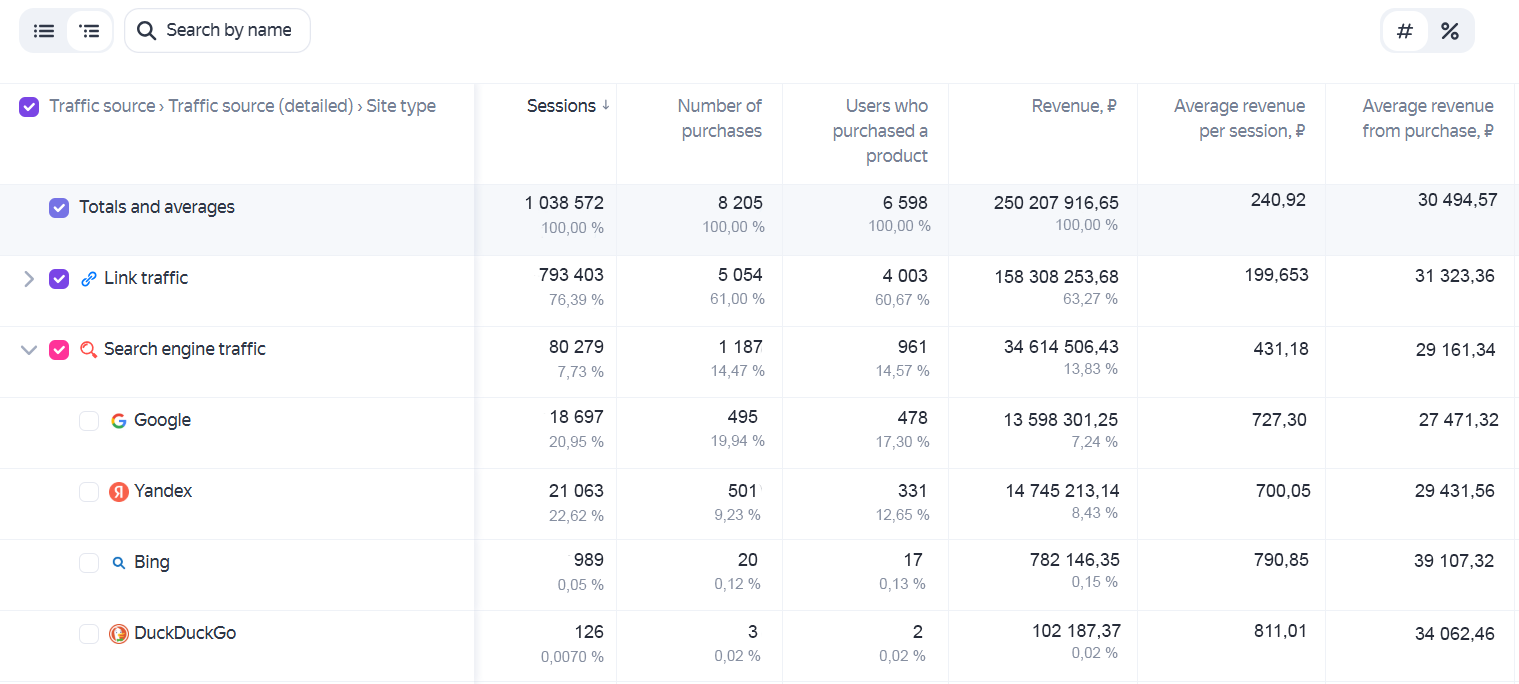Sort by Revenue column header
The image size is (1519, 684).
[x=1074, y=106]
